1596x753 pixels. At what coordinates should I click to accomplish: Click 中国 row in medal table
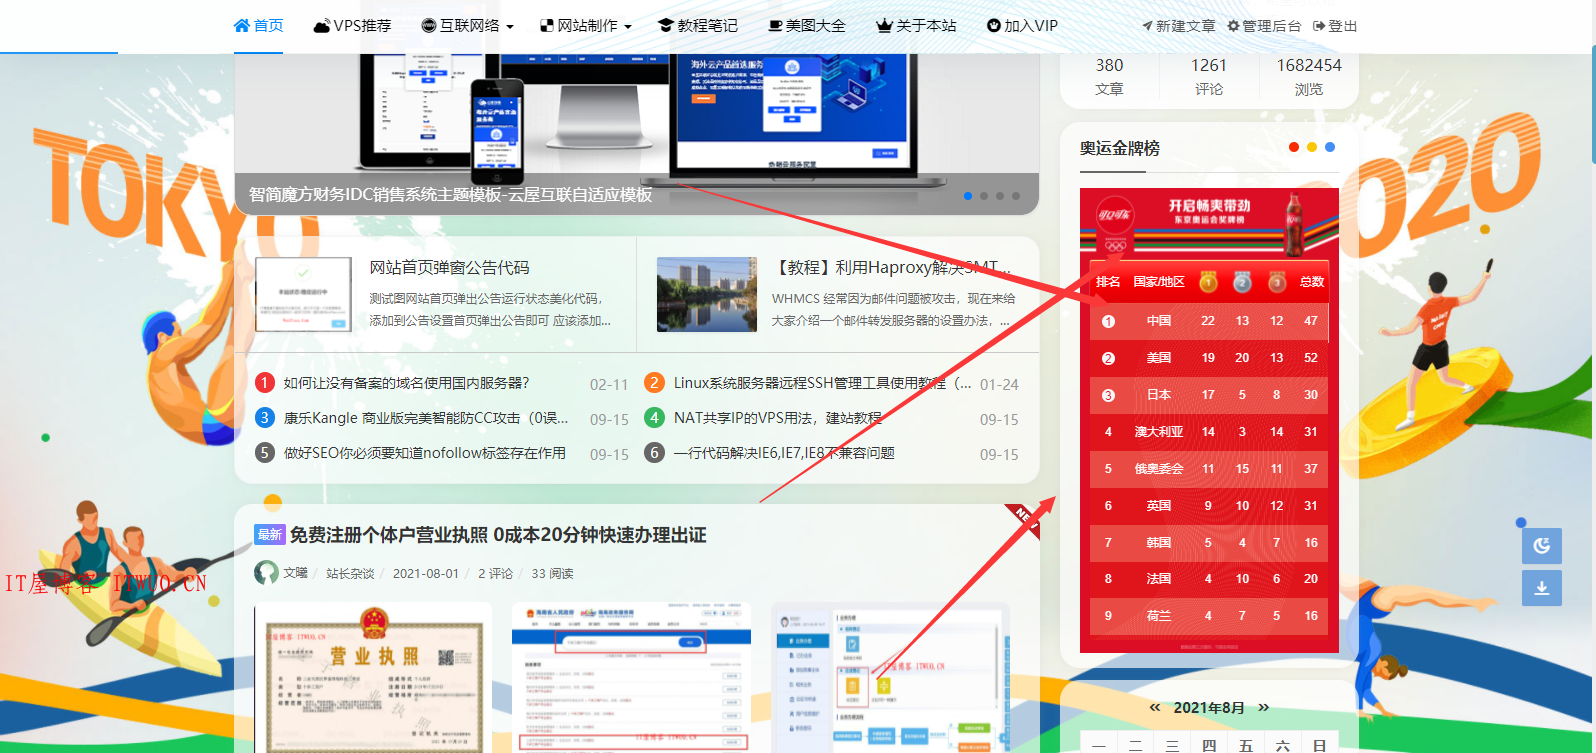(x=1209, y=321)
